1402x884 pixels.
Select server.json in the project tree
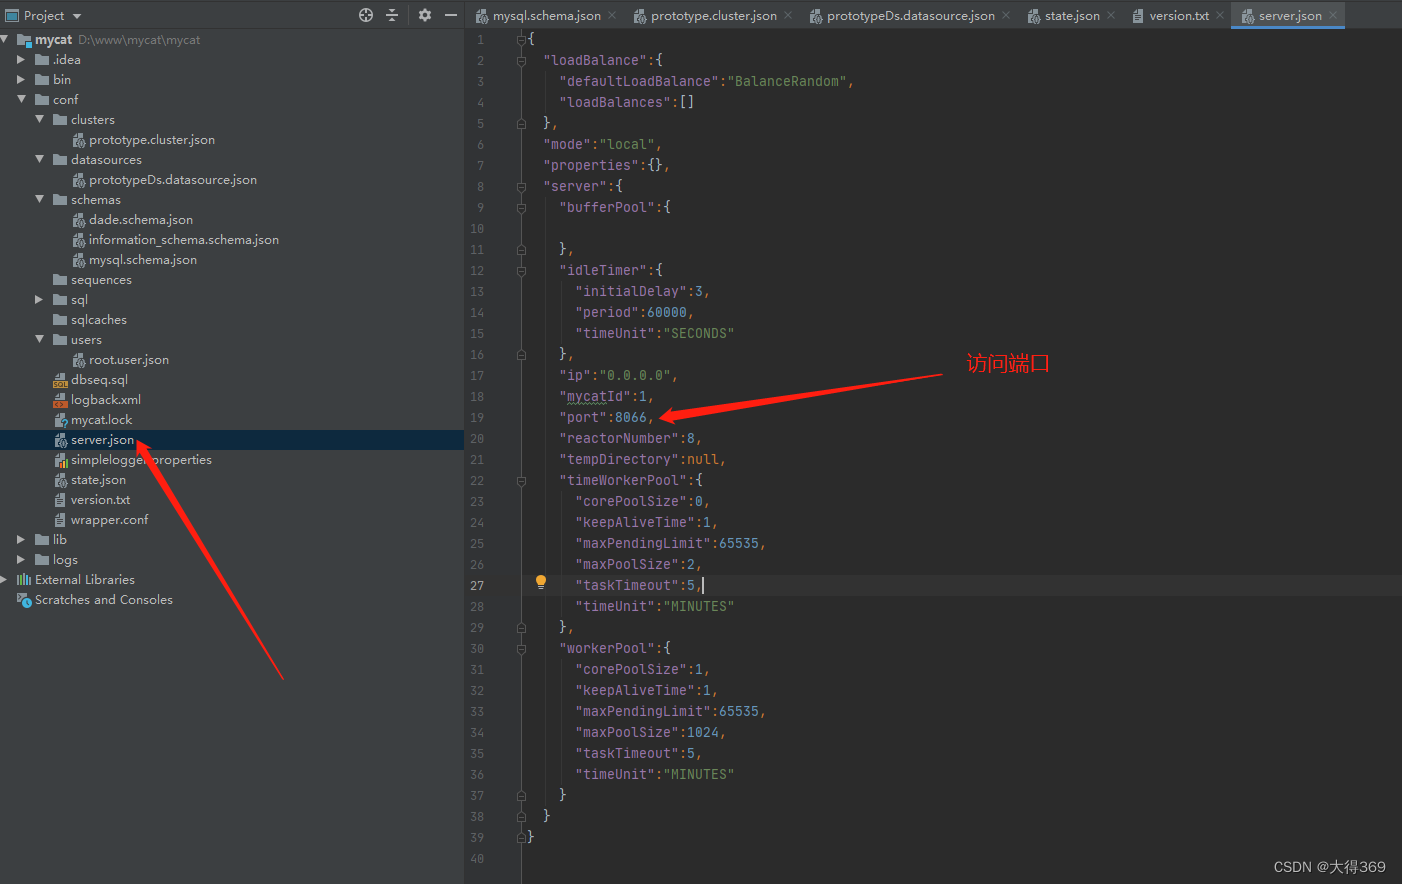(x=102, y=440)
